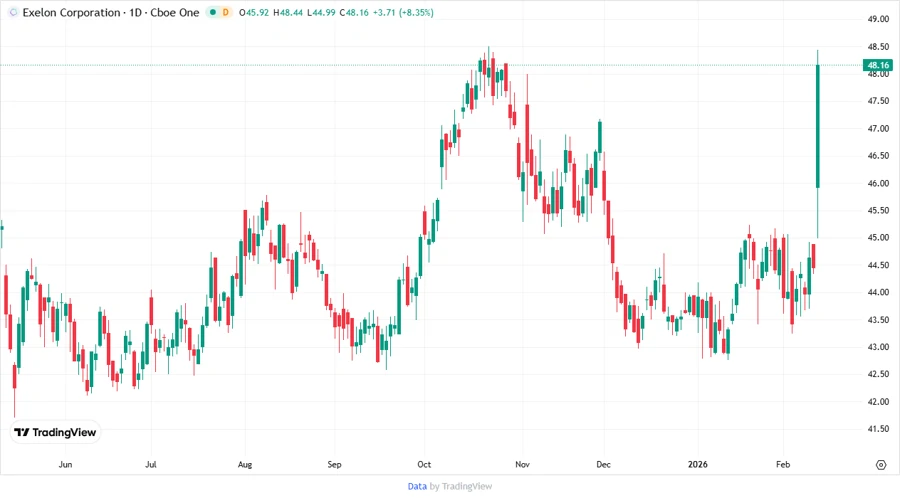Click the Feb time axis label
Screen dimensions: 900x498
(783, 464)
